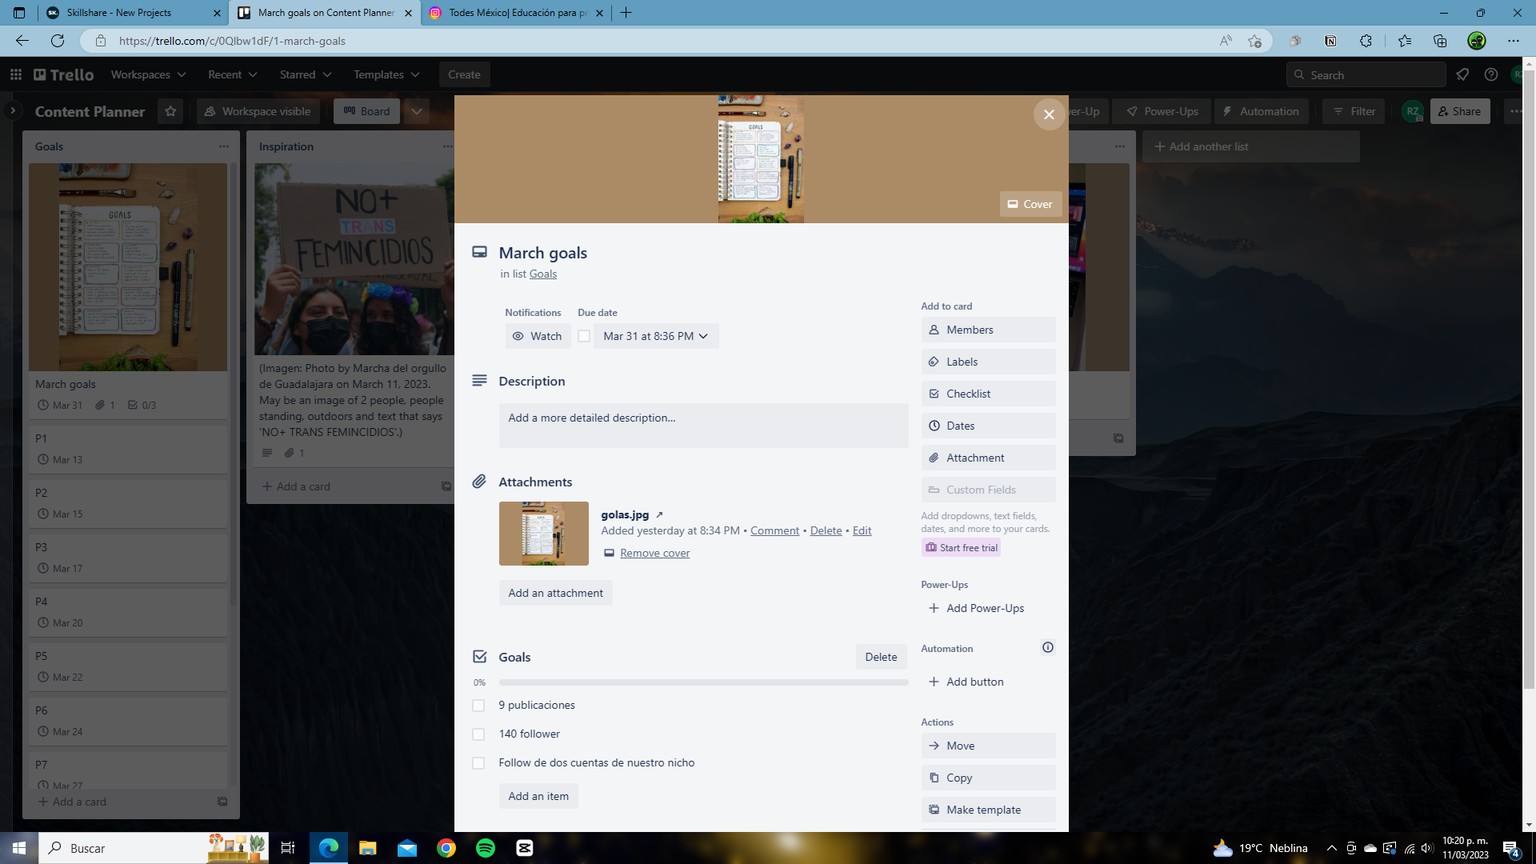Viewport: 1536px width, 864px height.
Task: Open the notifications bell icon
Action: click(x=1462, y=75)
